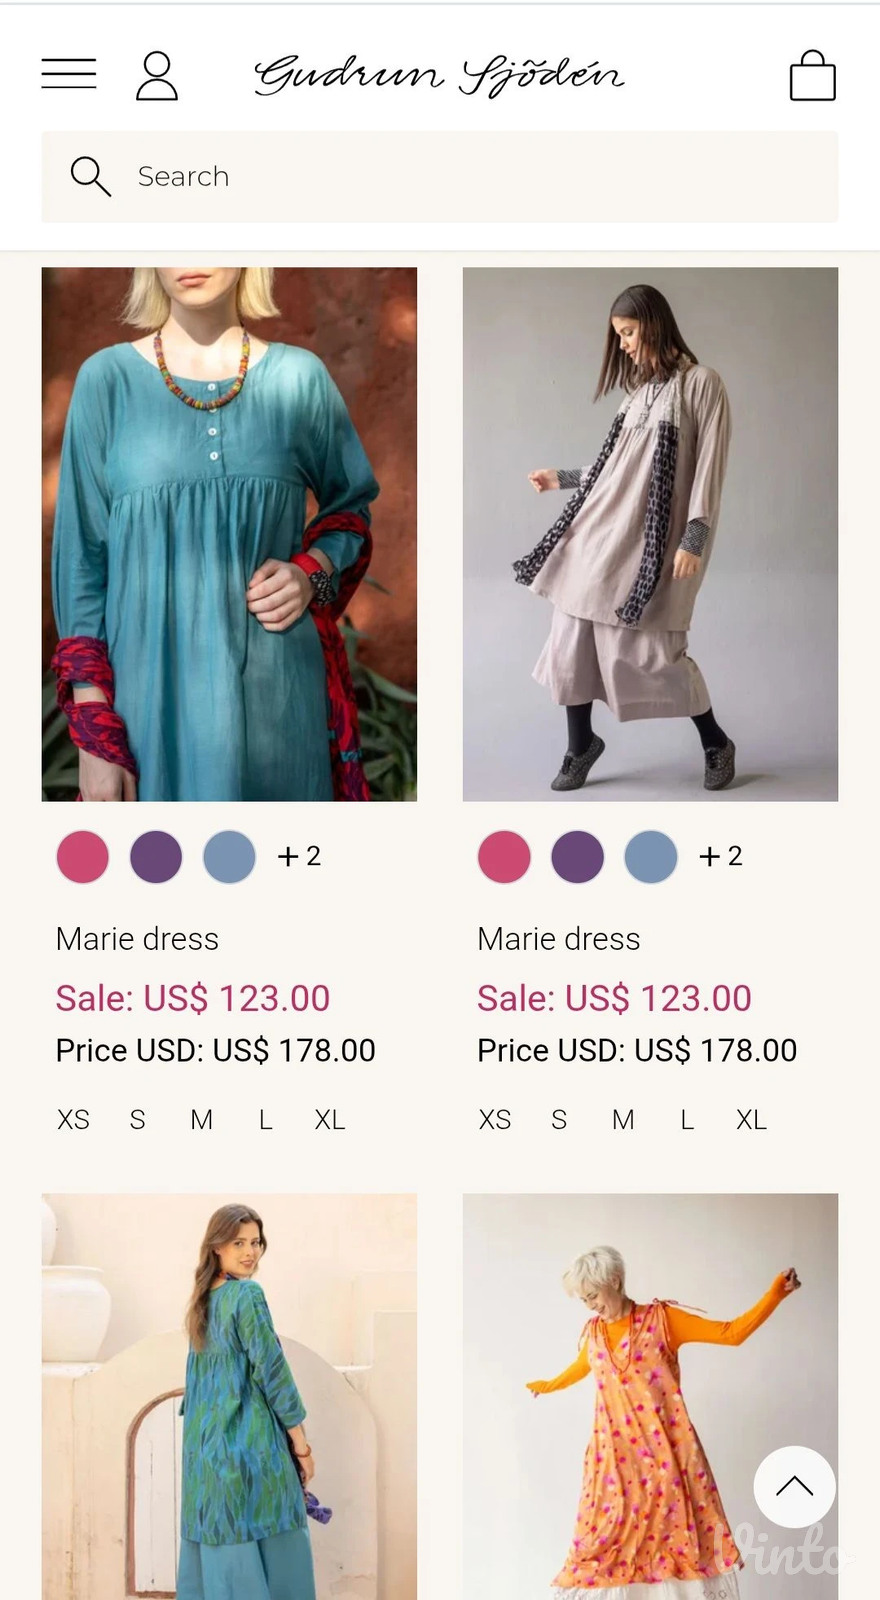Select pink swatch on left Marie dress
This screenshot has width=880, height=1600.
pyautogui.click(x=83, y=857)
